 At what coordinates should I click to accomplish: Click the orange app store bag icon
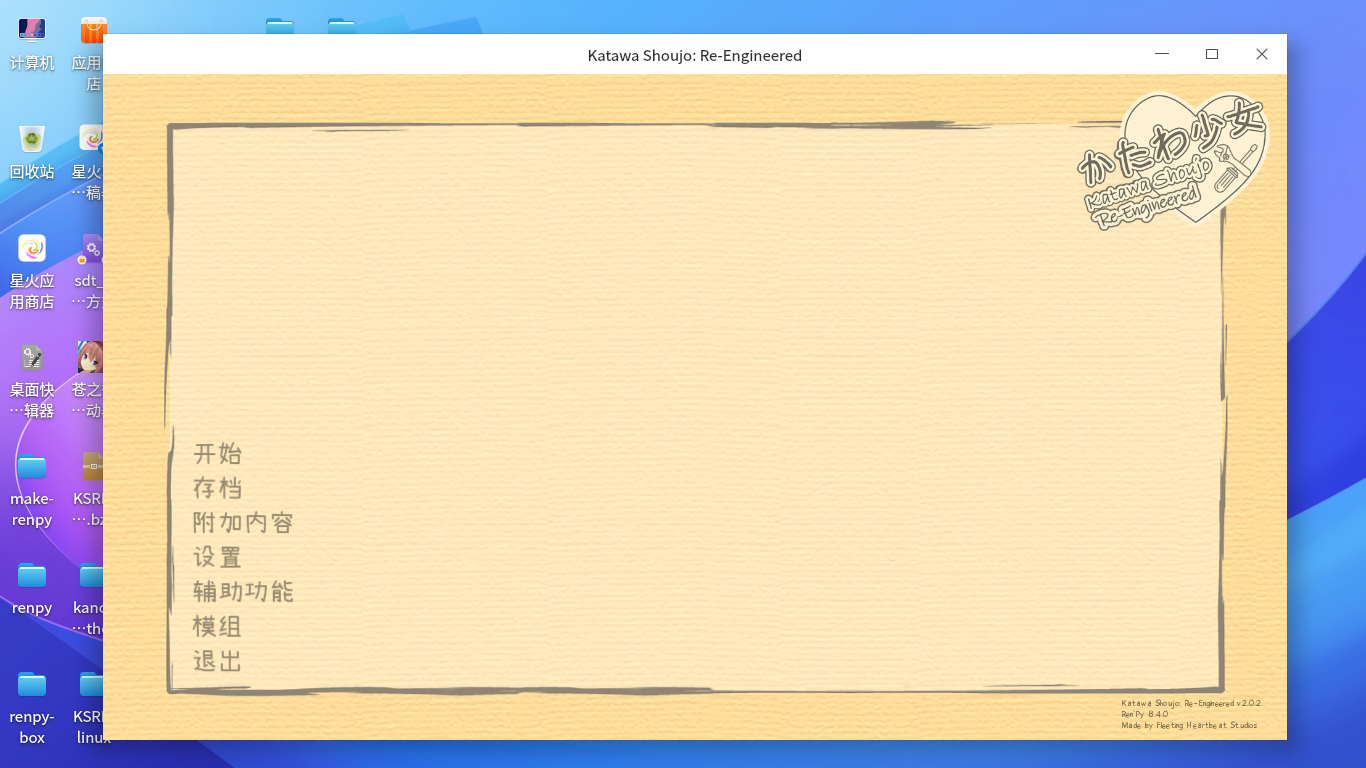coord(92,30)
